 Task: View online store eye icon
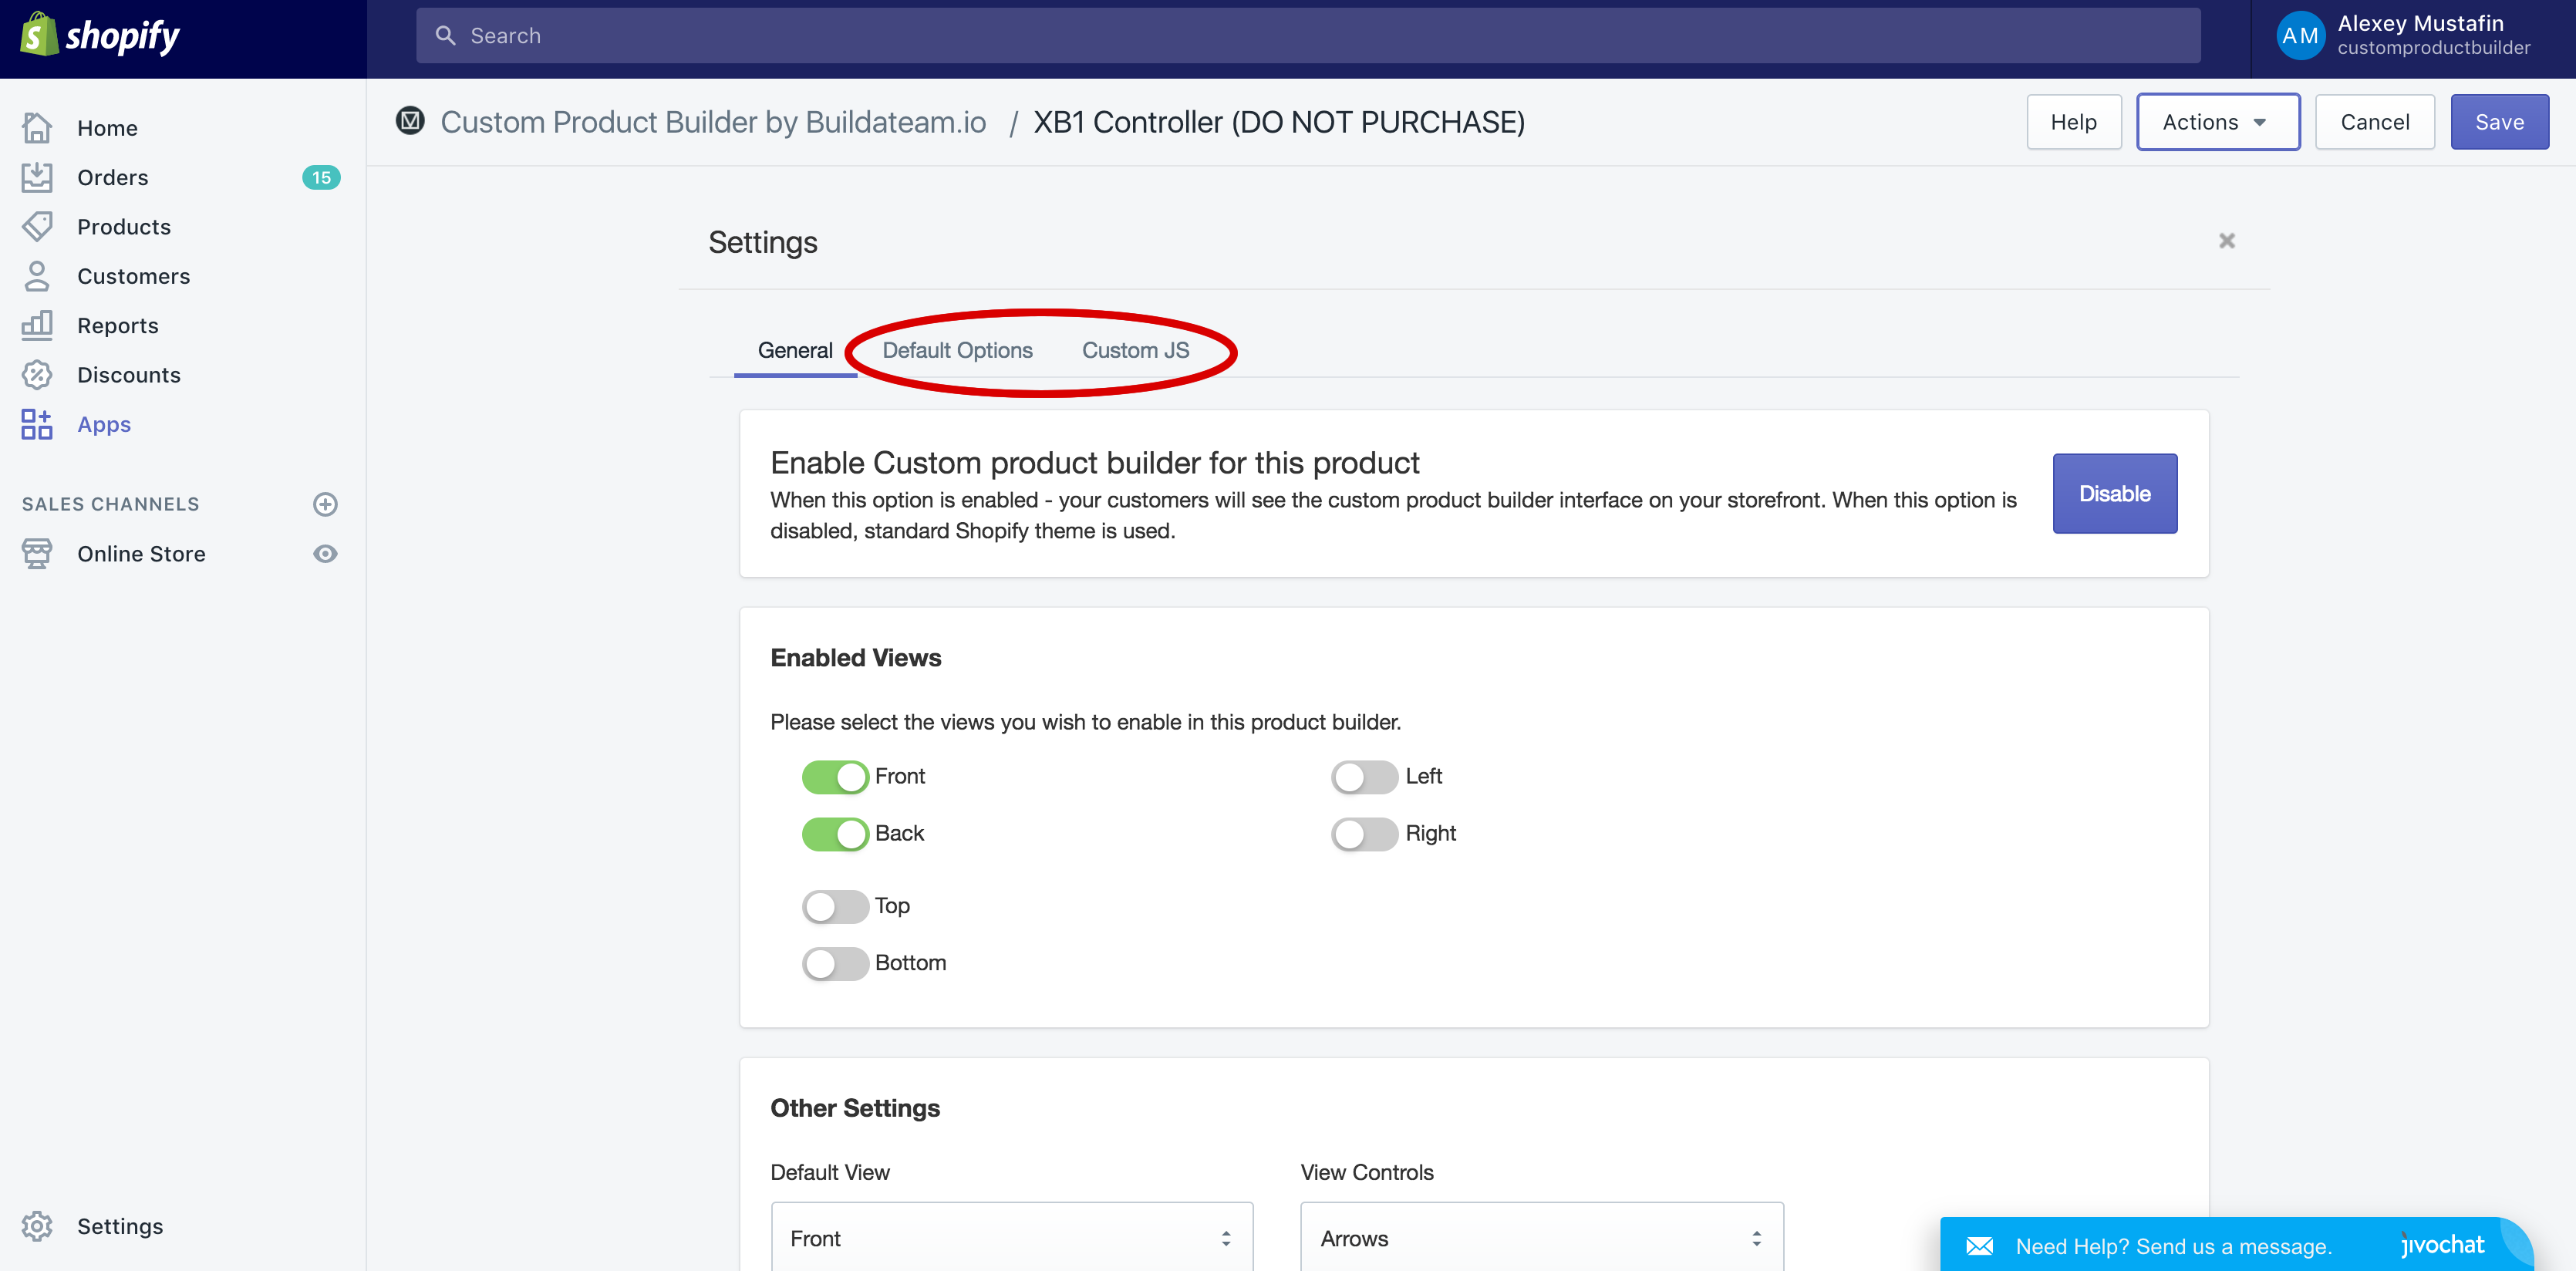point(325,553)
